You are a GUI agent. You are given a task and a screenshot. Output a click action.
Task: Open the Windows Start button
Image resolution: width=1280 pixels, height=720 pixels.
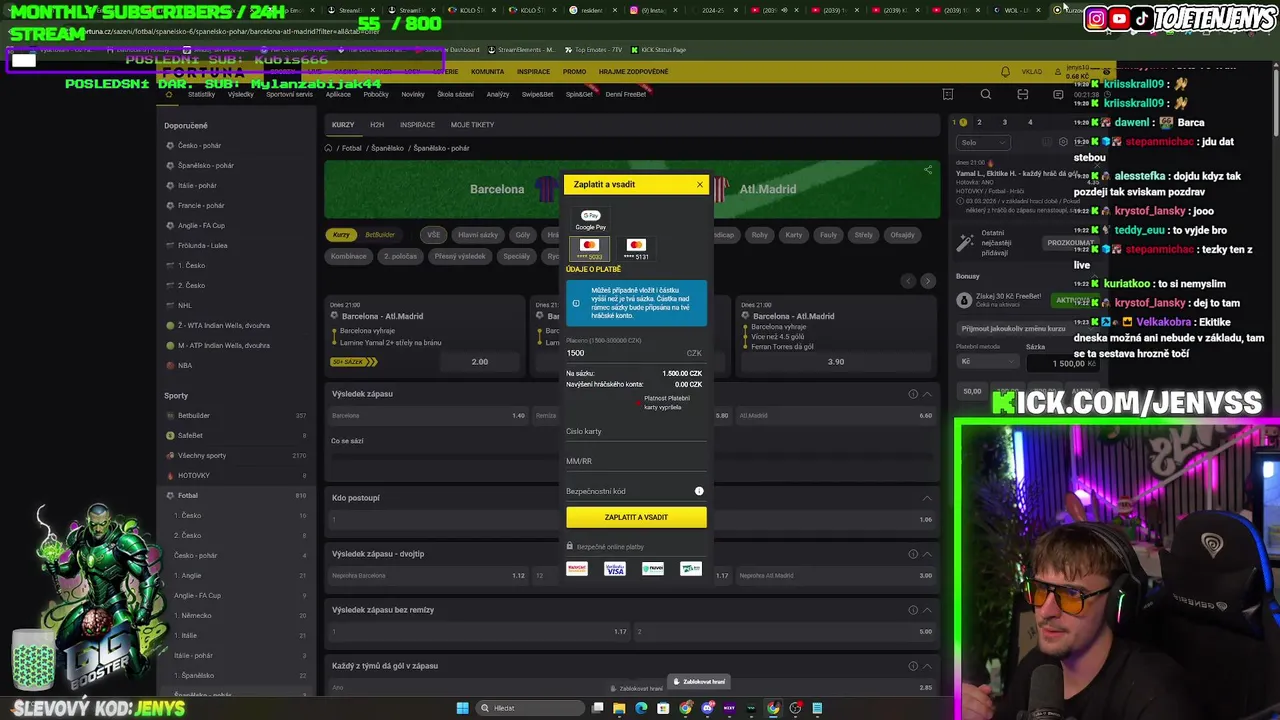[x=462, y=708]
